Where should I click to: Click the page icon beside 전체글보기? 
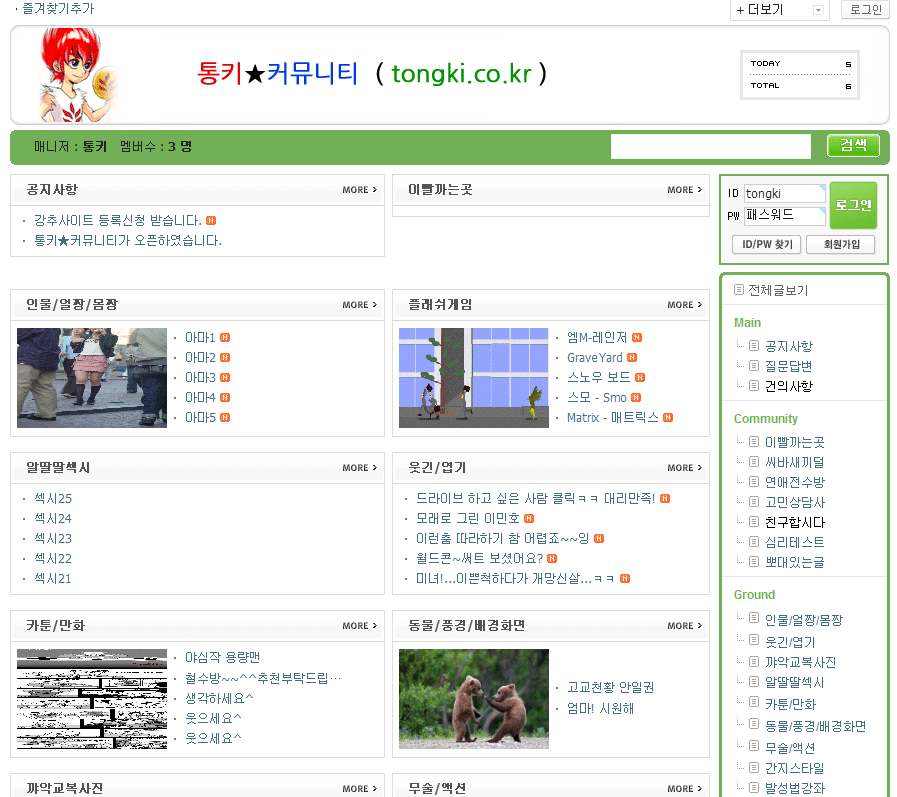(x=739, y=290)
